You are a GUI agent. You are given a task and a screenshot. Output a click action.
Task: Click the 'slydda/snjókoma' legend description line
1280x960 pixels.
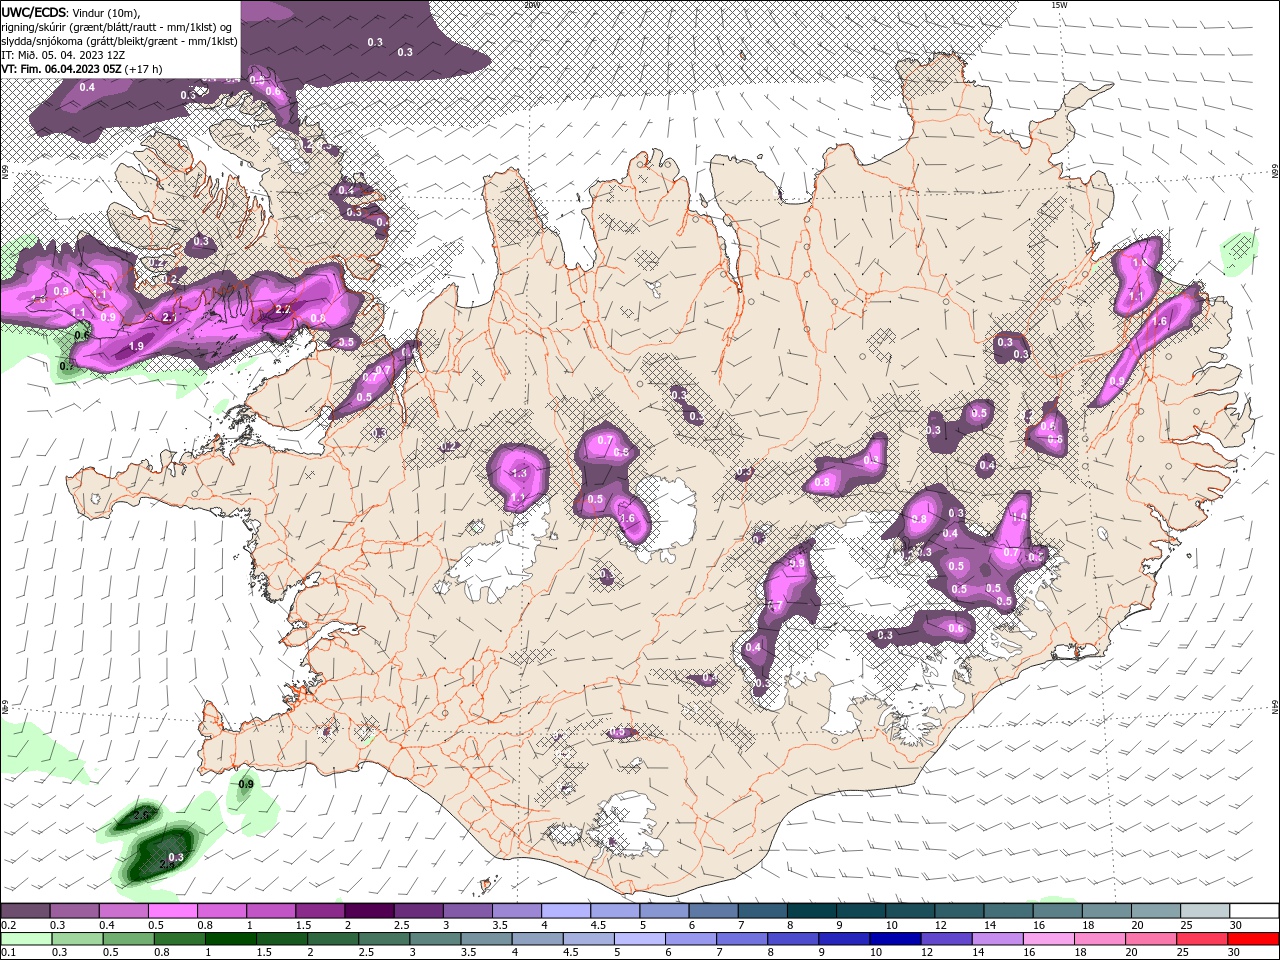click(x=119, y=41)
